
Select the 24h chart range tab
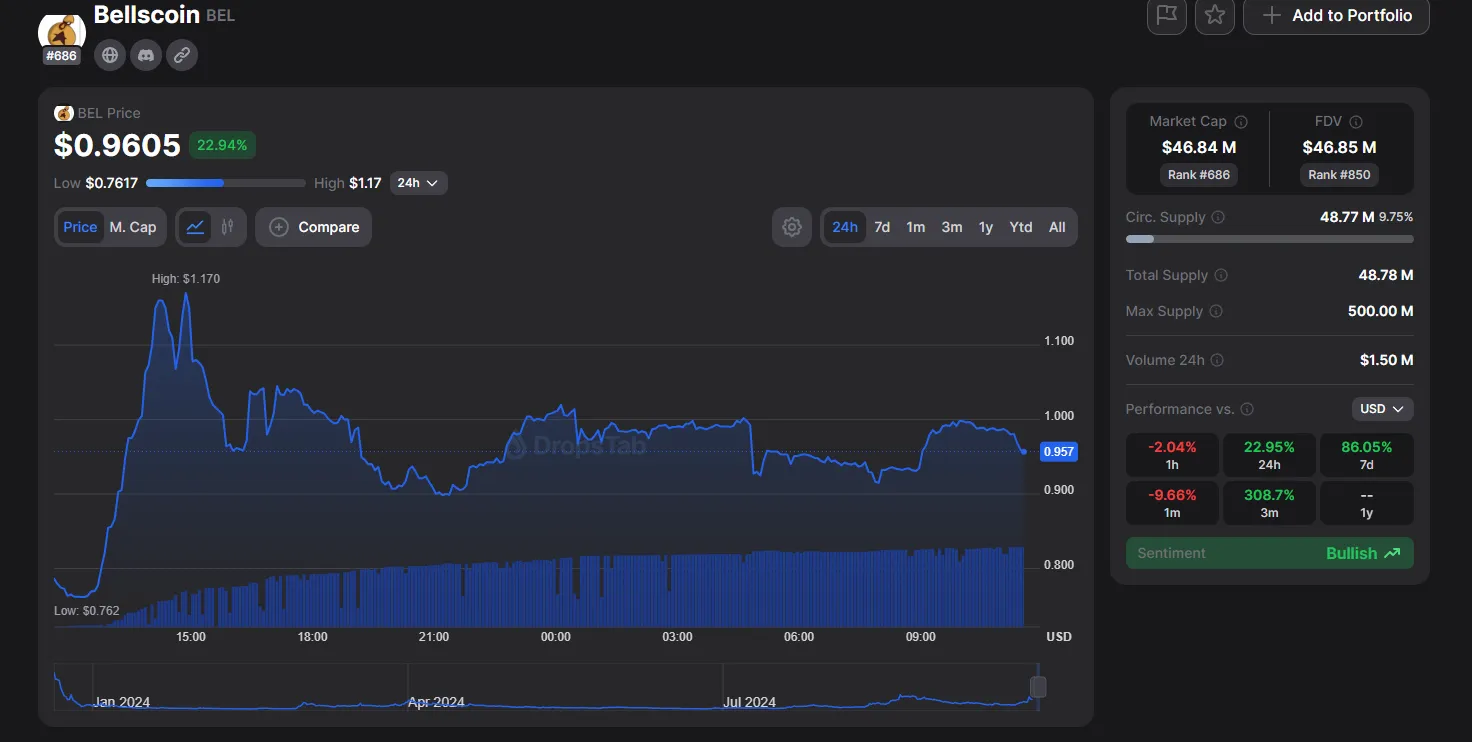tap(845, 227)
